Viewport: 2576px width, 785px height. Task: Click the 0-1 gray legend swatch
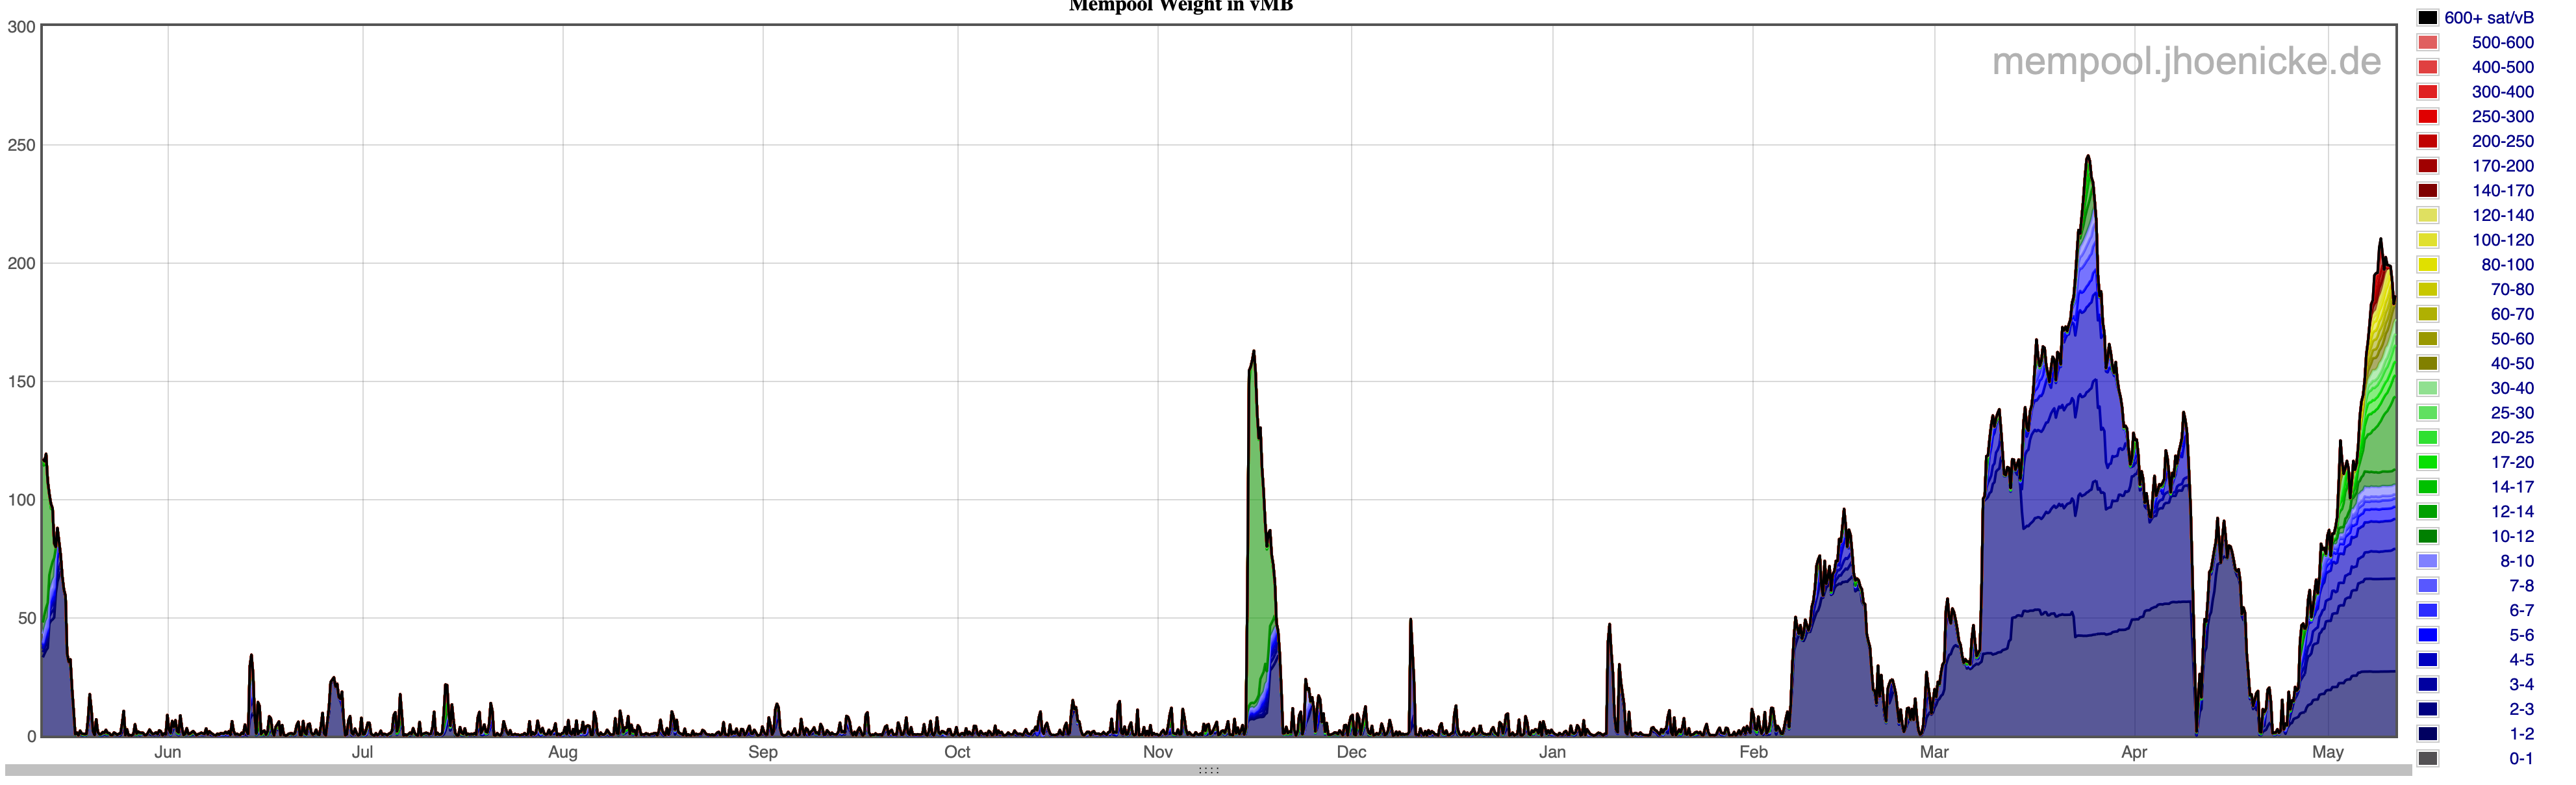(x=2427, y=758)
